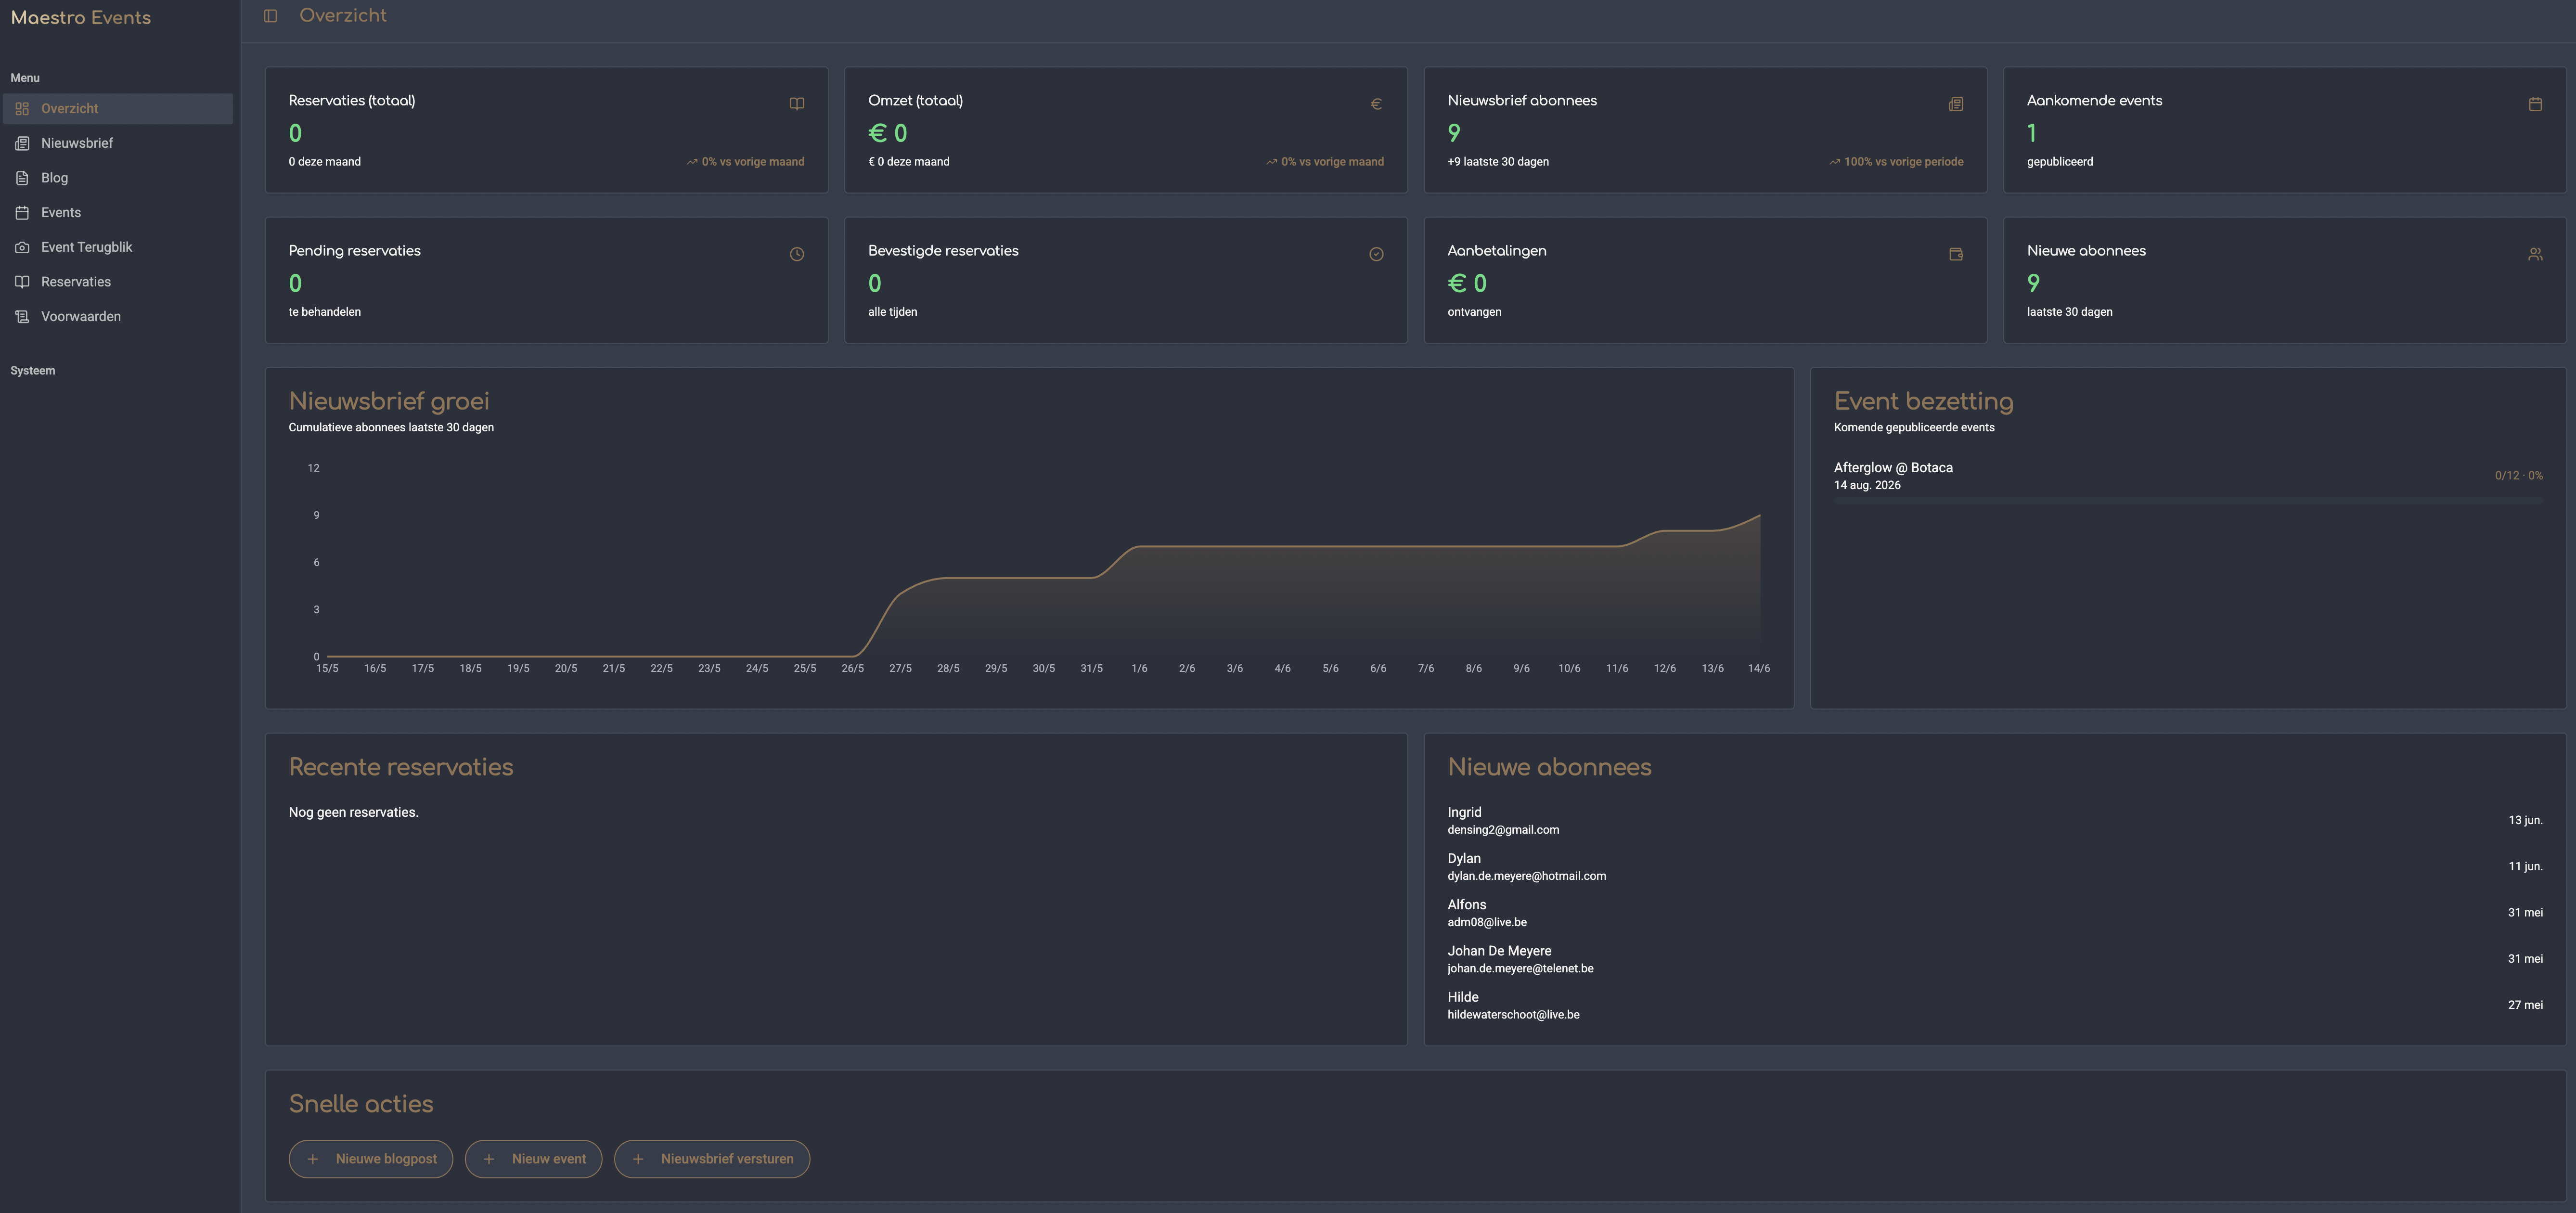Viewport: 2576px width, 1213px height.
Task: Click the 27/5 date label on chart axis
Action: pyautogui.click(x=900, y=669)
